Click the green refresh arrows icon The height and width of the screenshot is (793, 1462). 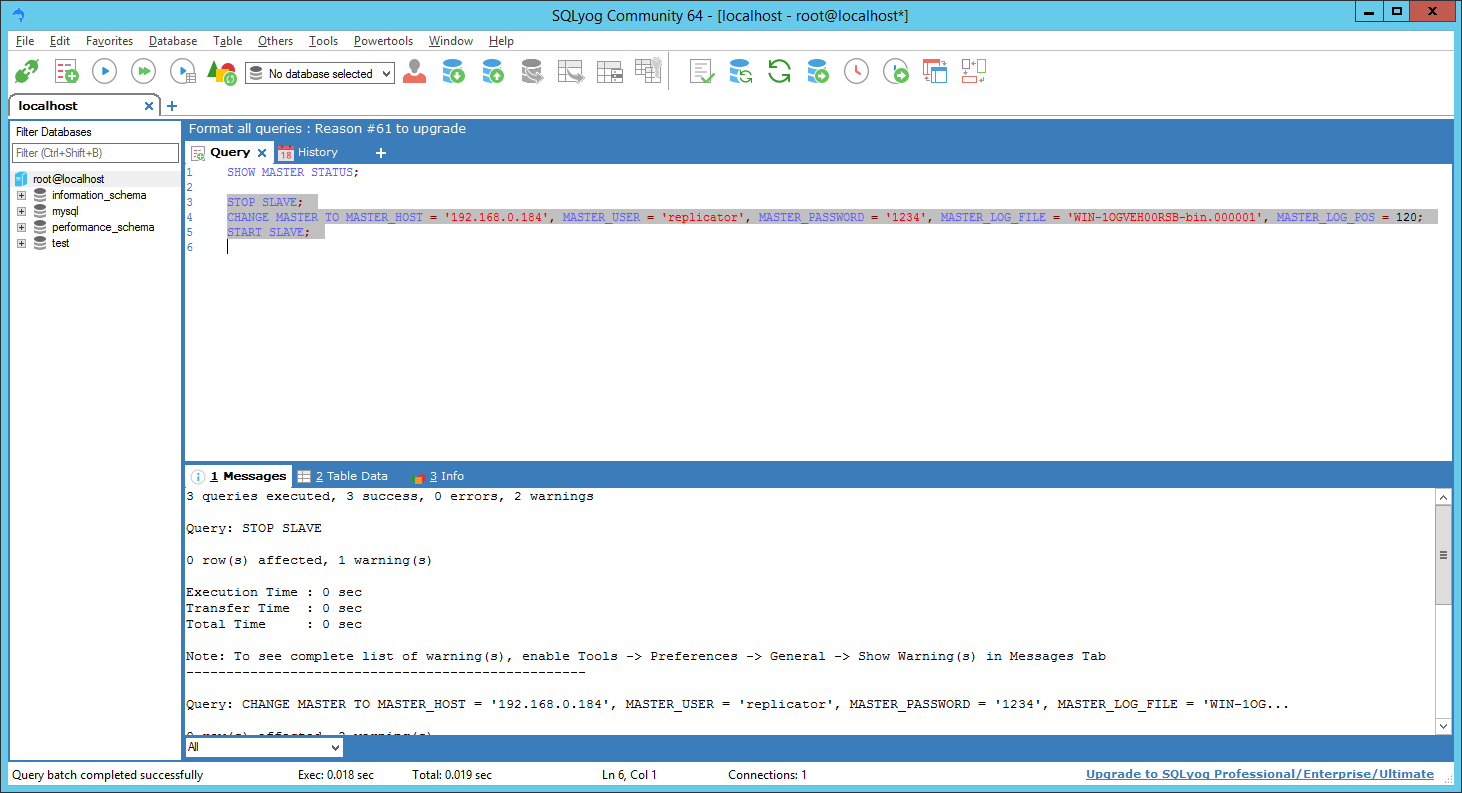780,72
